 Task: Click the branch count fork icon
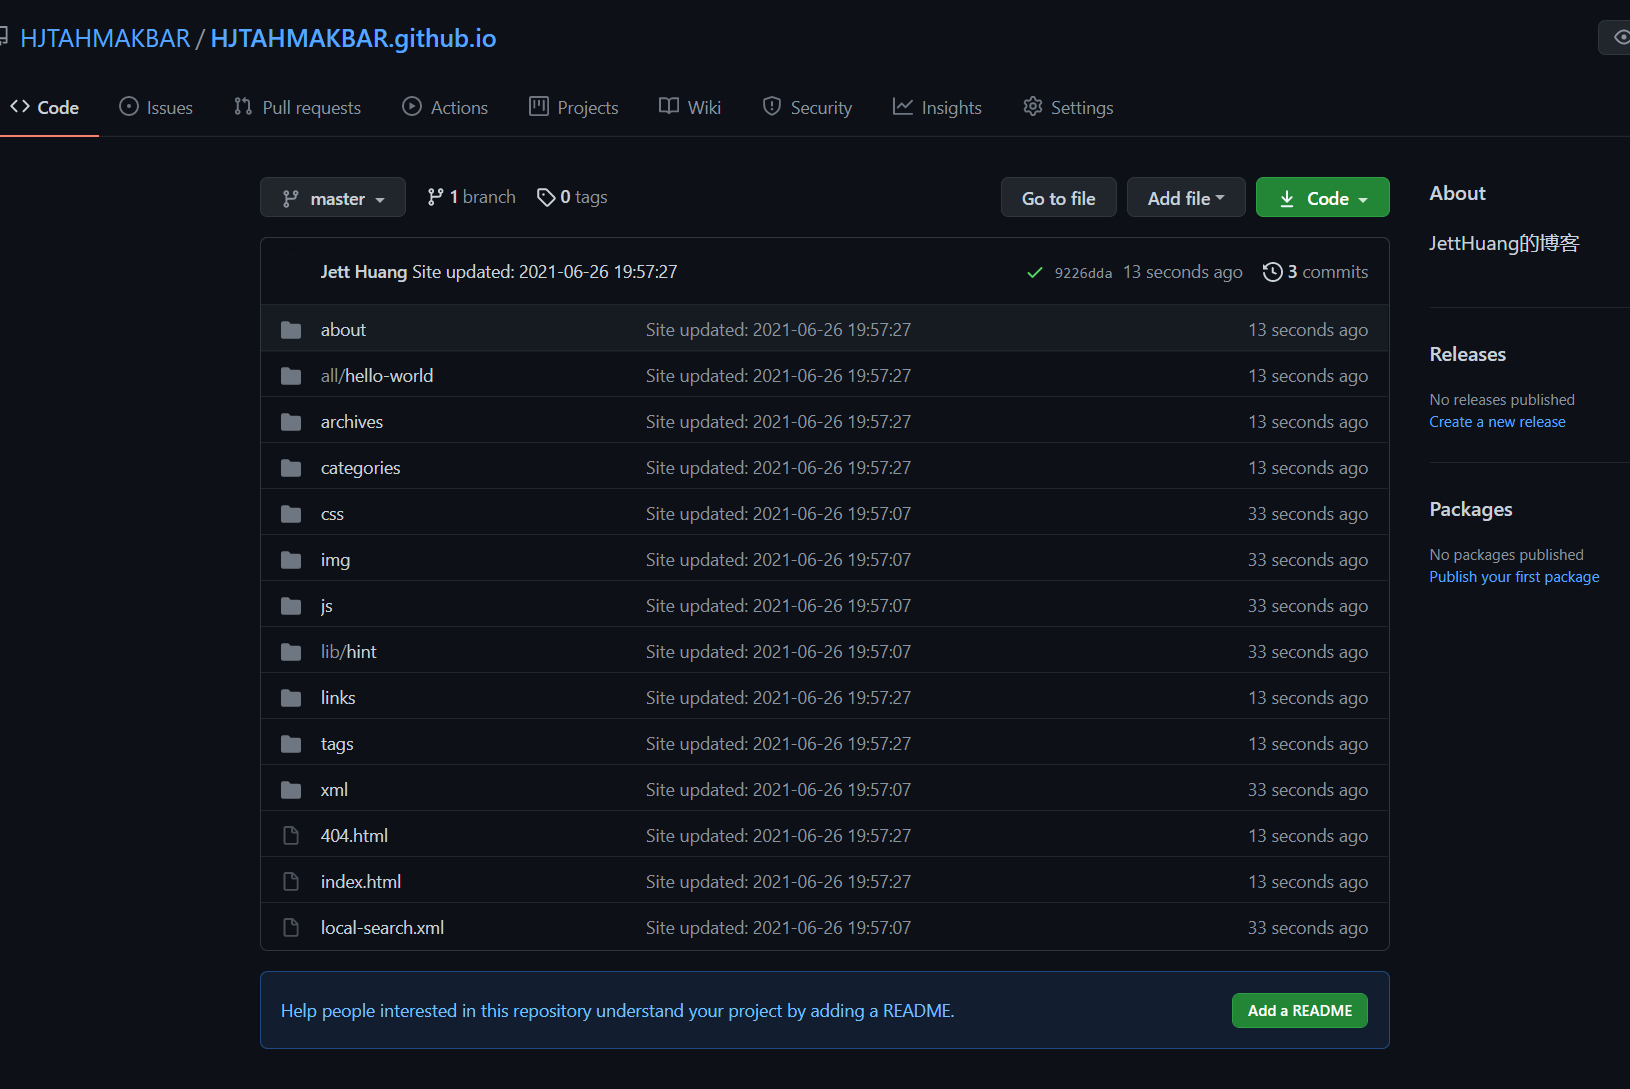[435, 198]
